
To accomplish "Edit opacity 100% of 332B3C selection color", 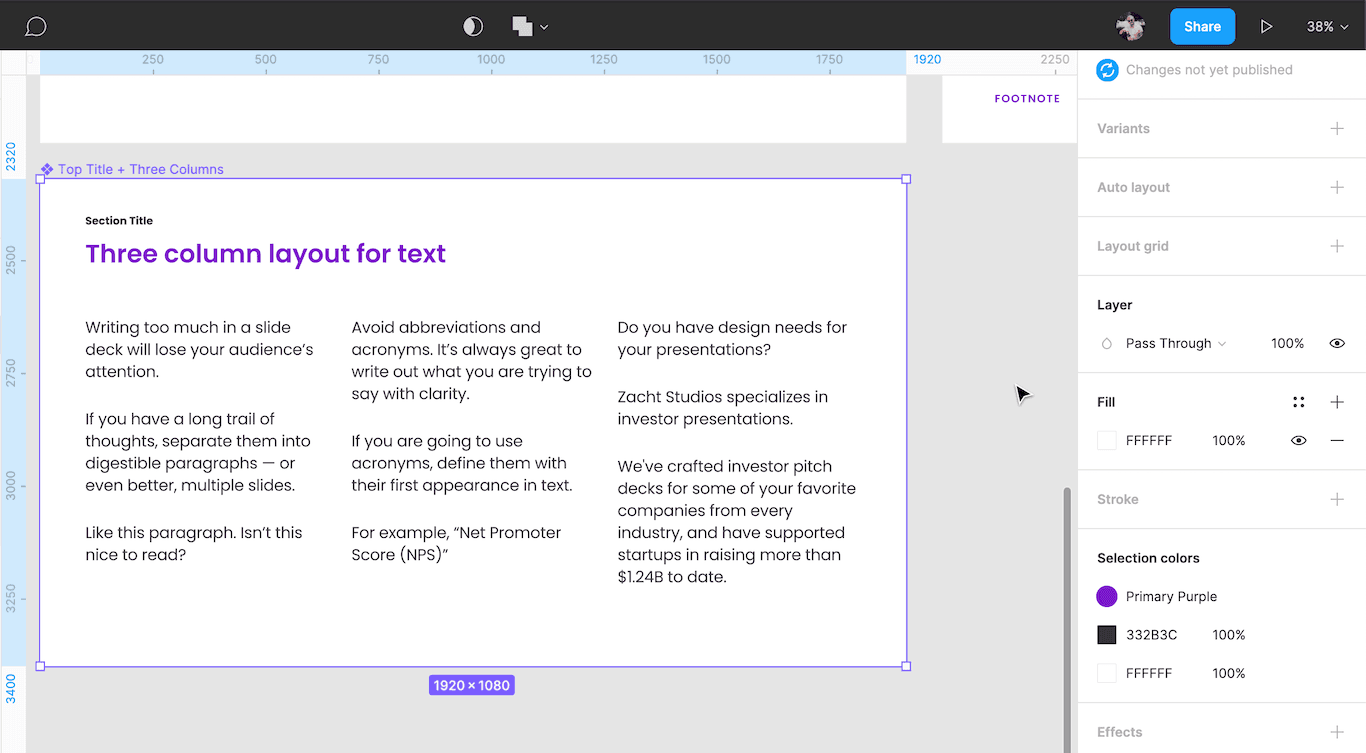I will (x=1229, y=635).
